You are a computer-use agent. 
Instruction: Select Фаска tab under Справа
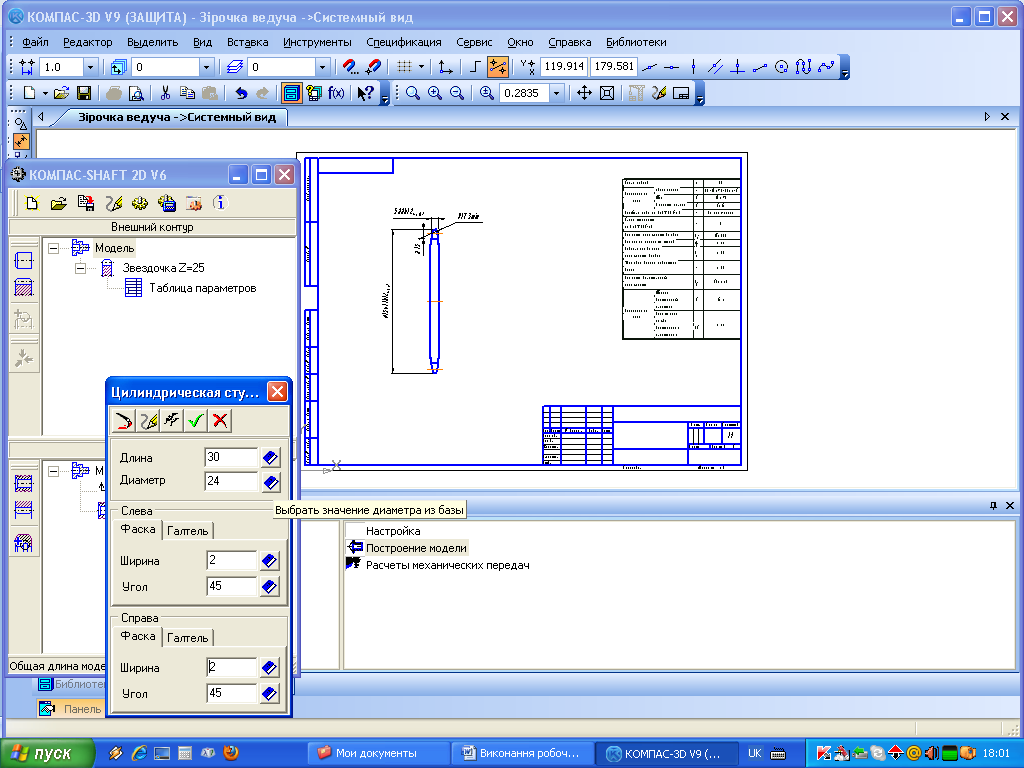tap(138, 636)
